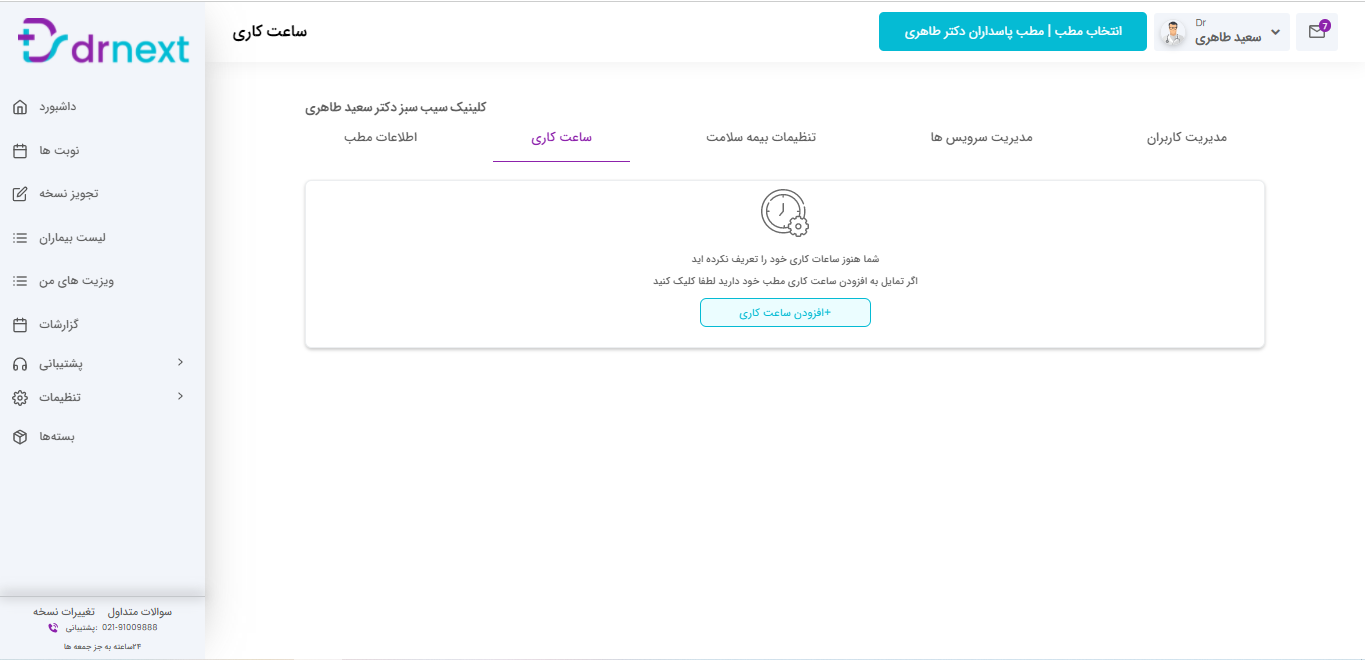Switch to the تنظیمات بیمه سلامت tab

pos(761,137)
